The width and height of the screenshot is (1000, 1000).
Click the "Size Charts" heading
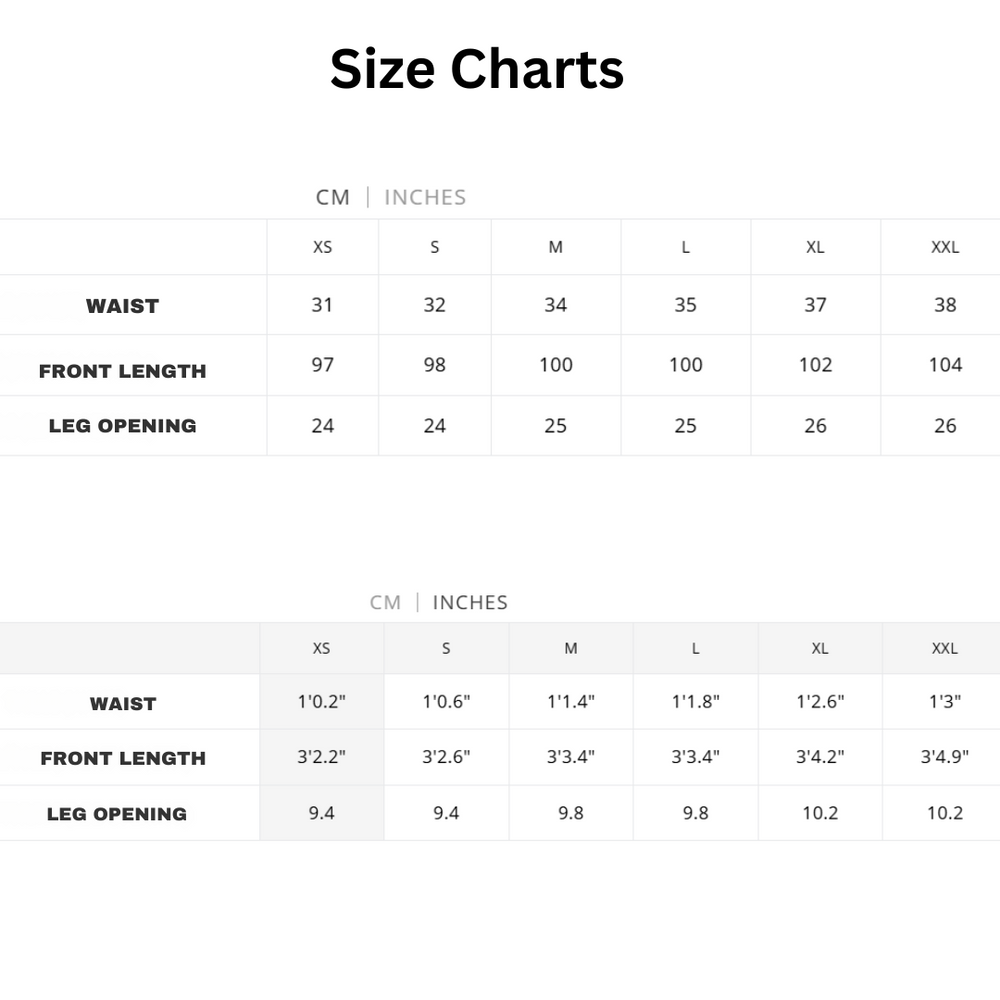pyautogui.click(x=477, y=70)
